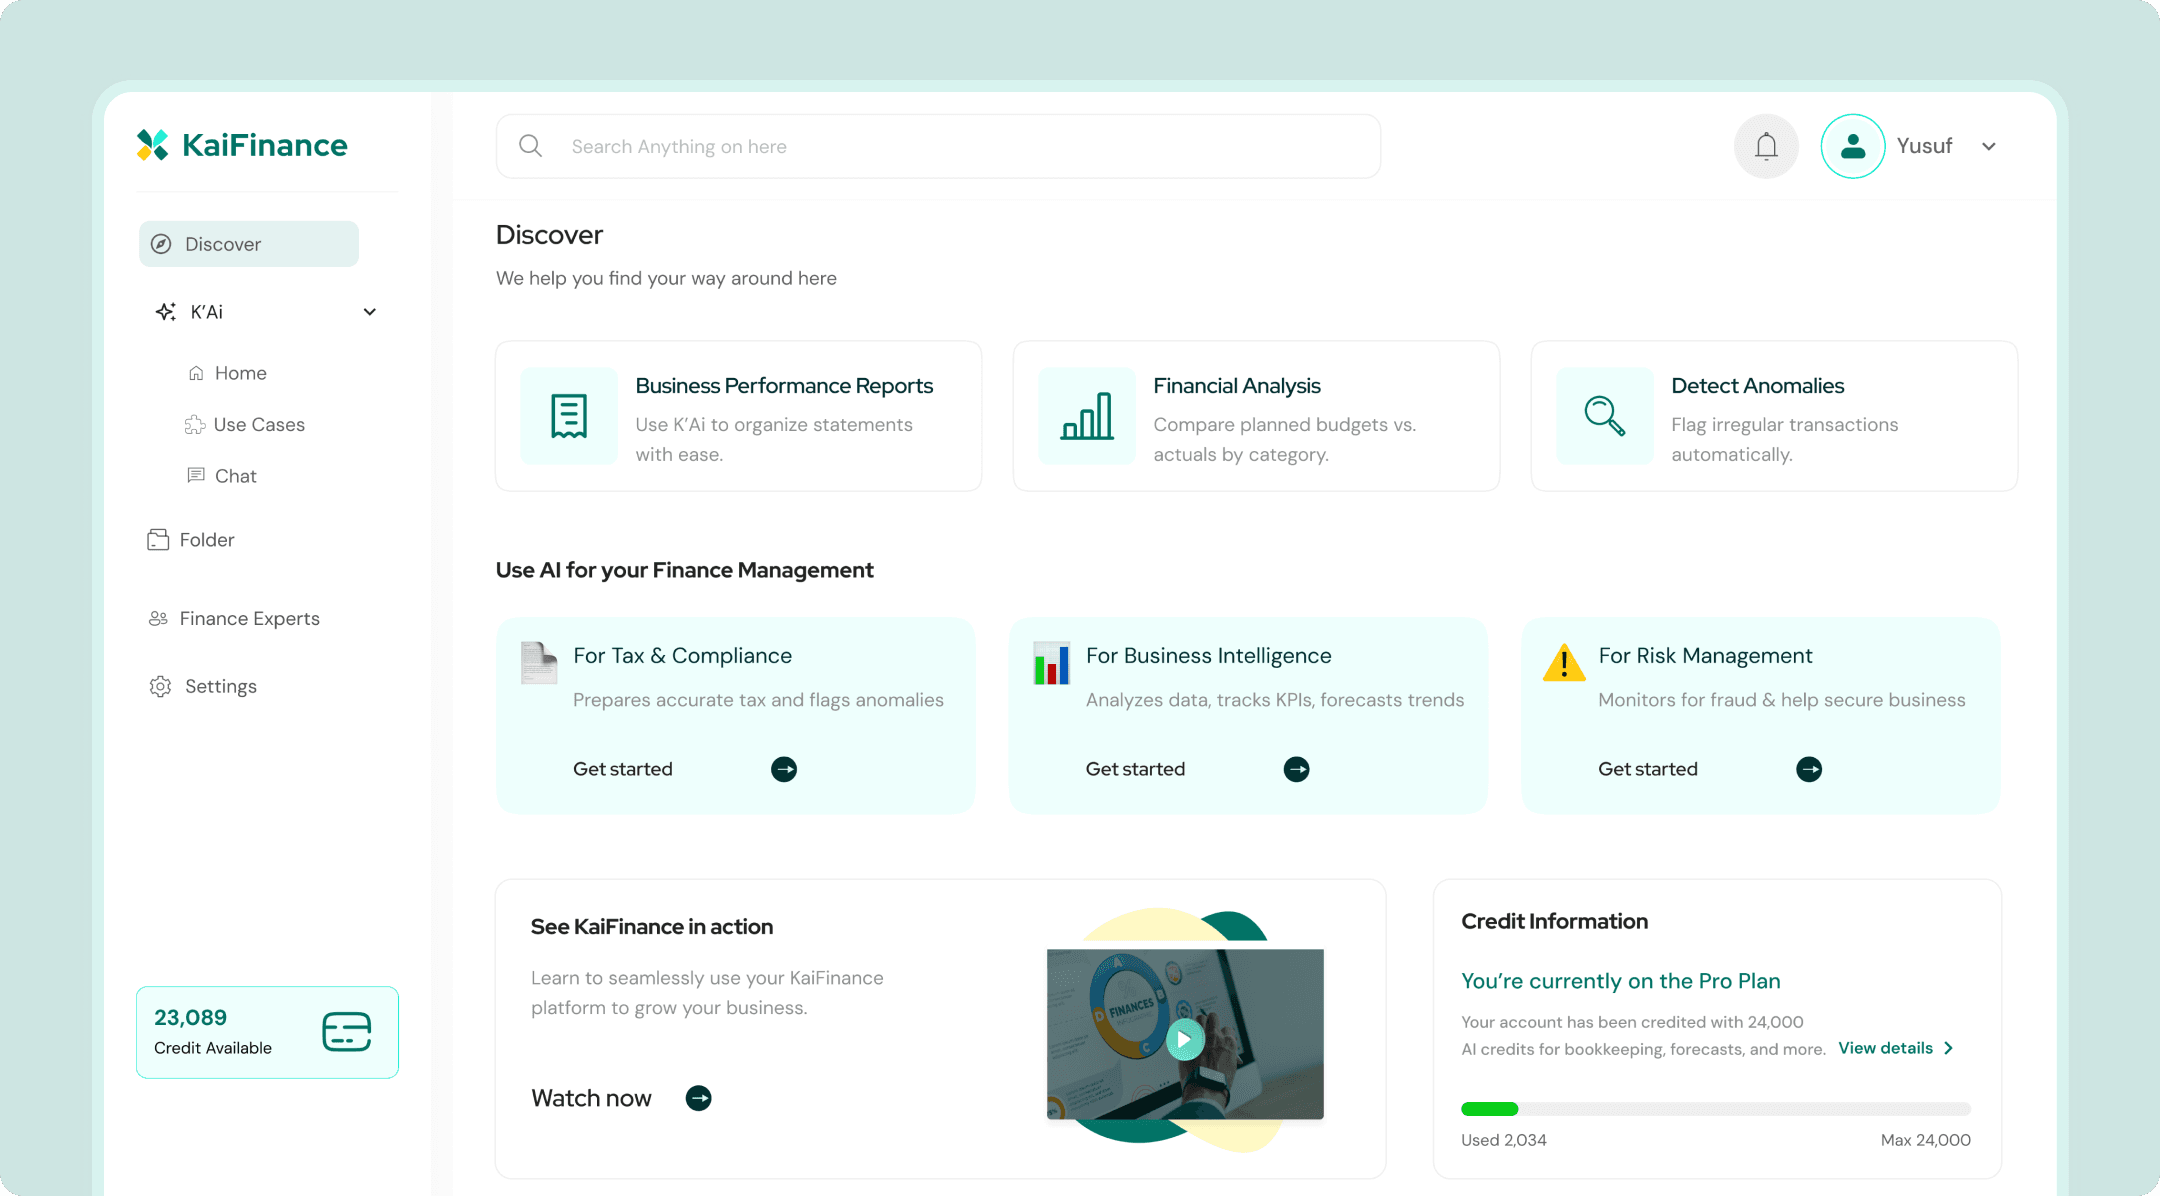Click the Use Cases puzzle icon
Image resolution: width=2160 pixels, height=1196 pixels.
point(196,424)
